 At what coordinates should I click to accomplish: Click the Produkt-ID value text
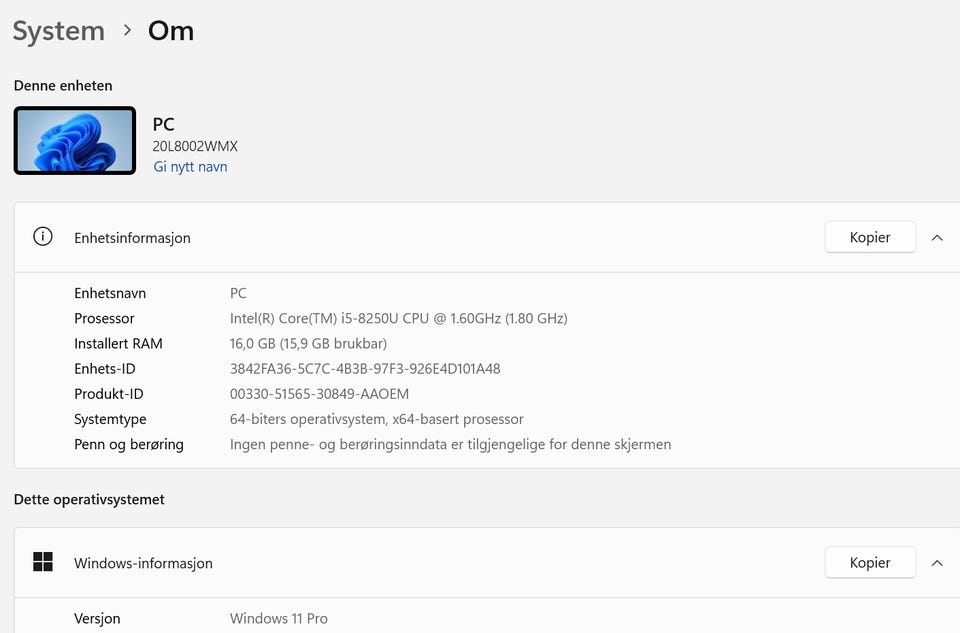click(x=319, y=394)
